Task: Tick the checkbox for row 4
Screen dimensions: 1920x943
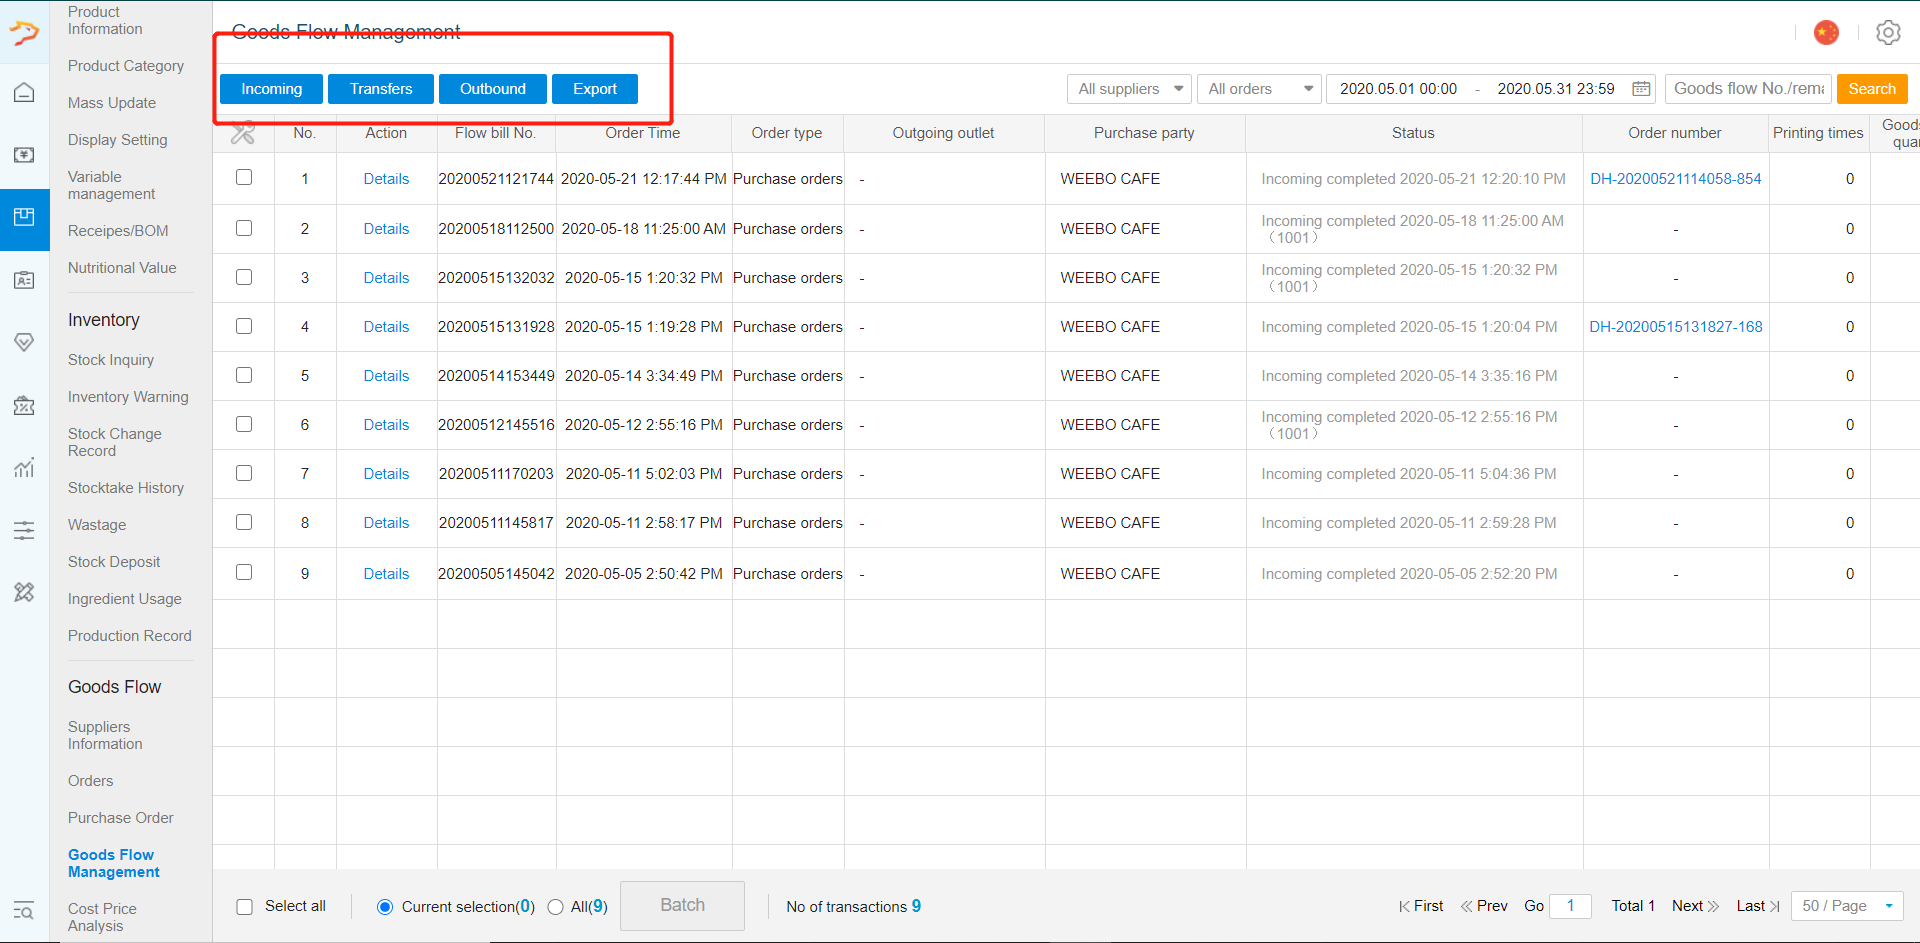Action: (244, 326)
